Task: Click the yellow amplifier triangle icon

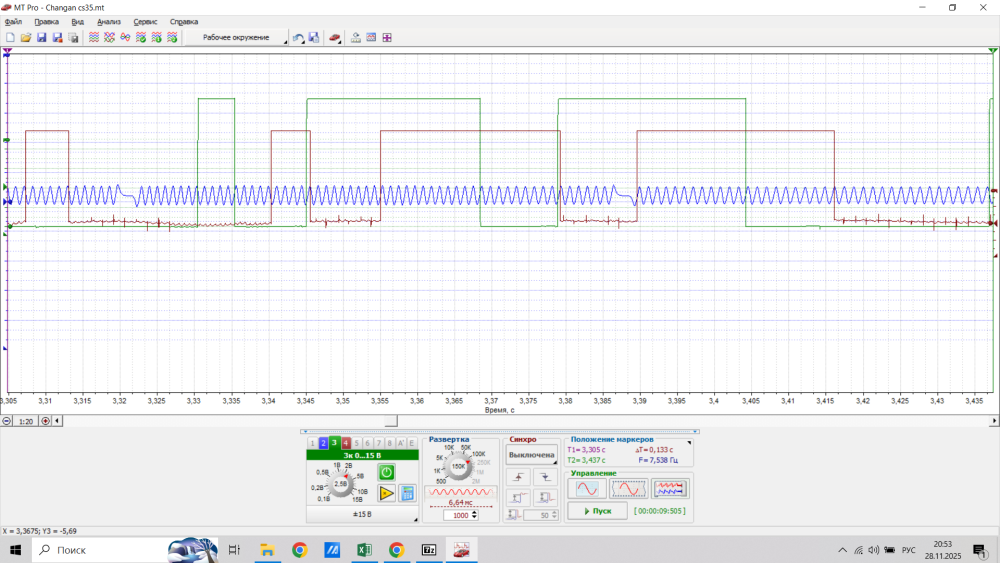Action: tap(386, 493)
